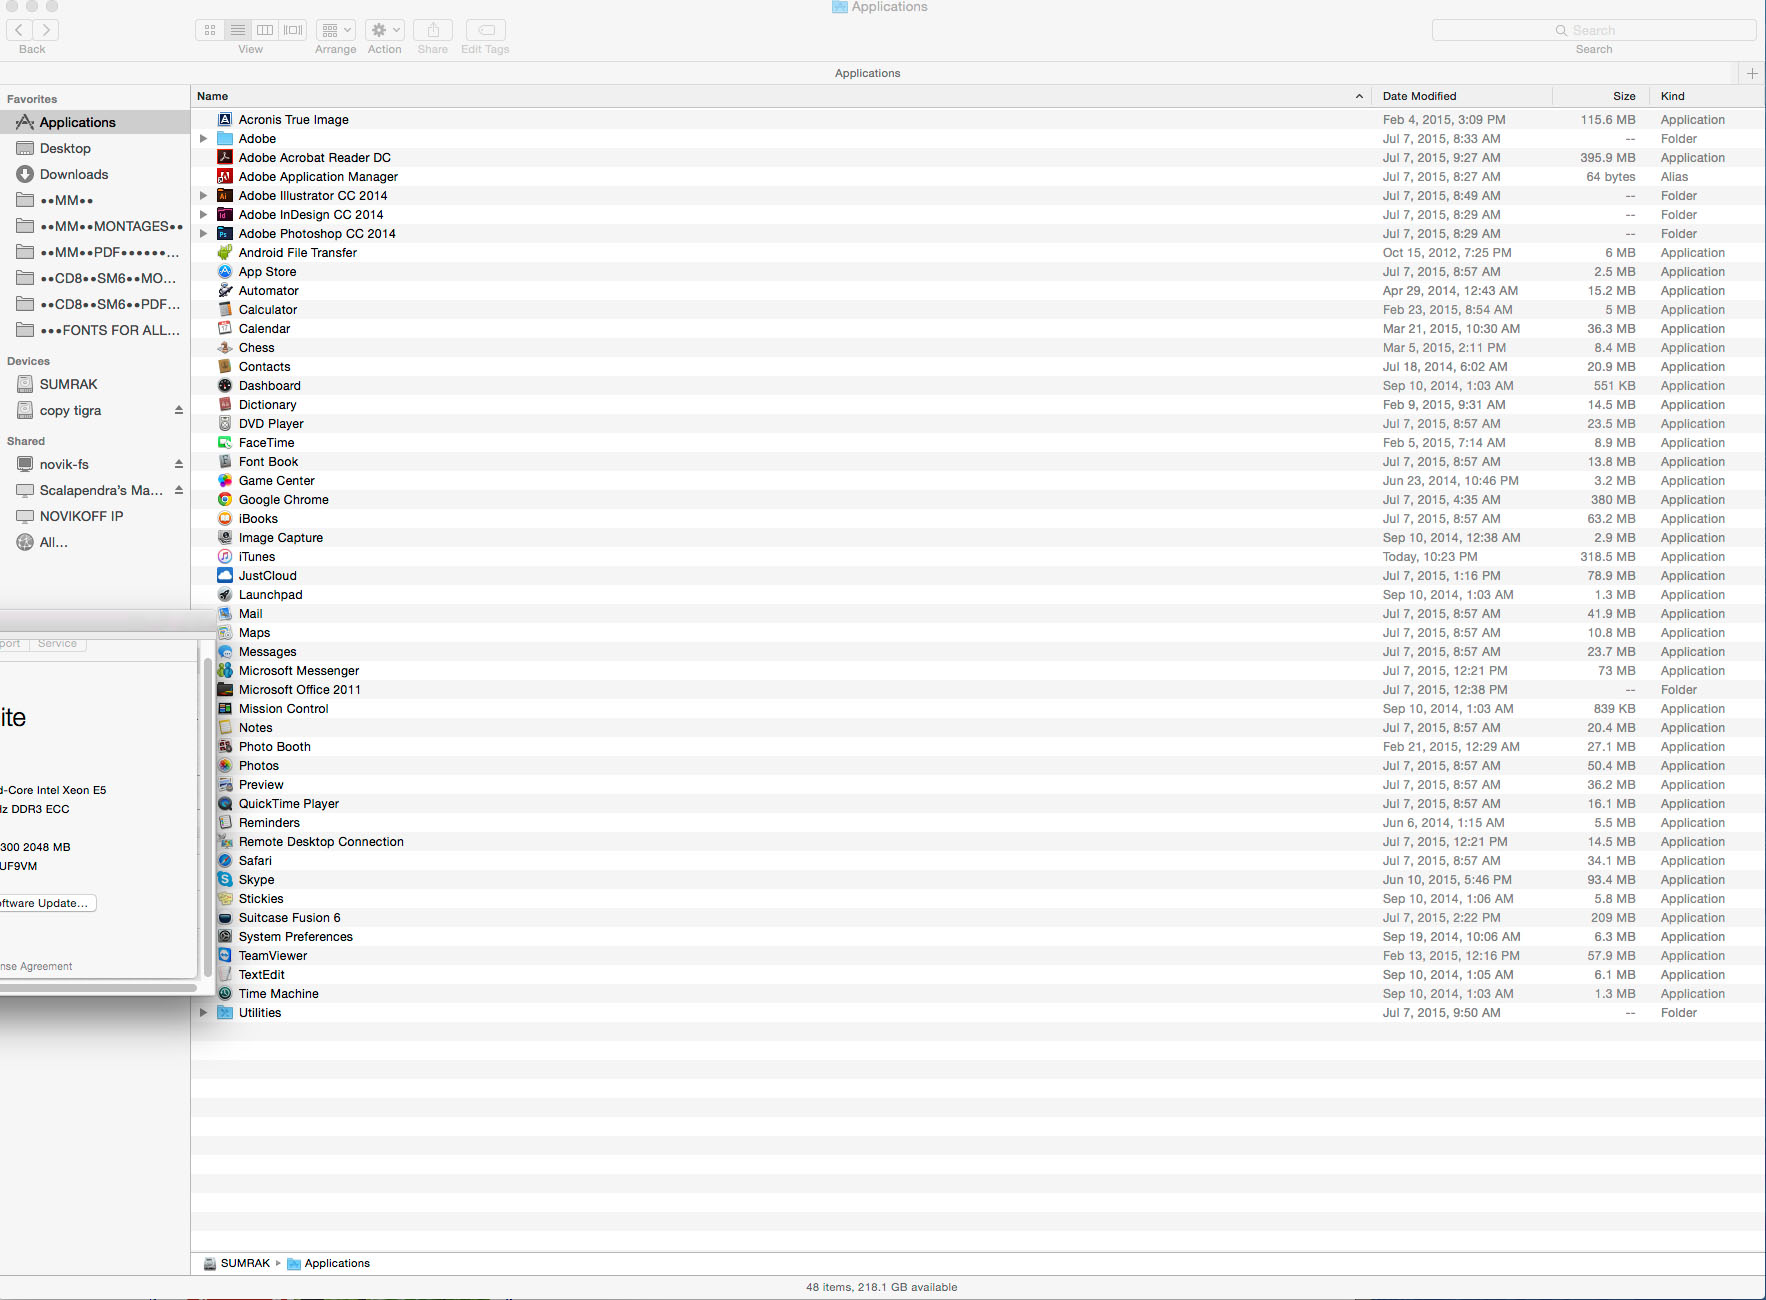Switch to column view in toolbar

point(265,30)
